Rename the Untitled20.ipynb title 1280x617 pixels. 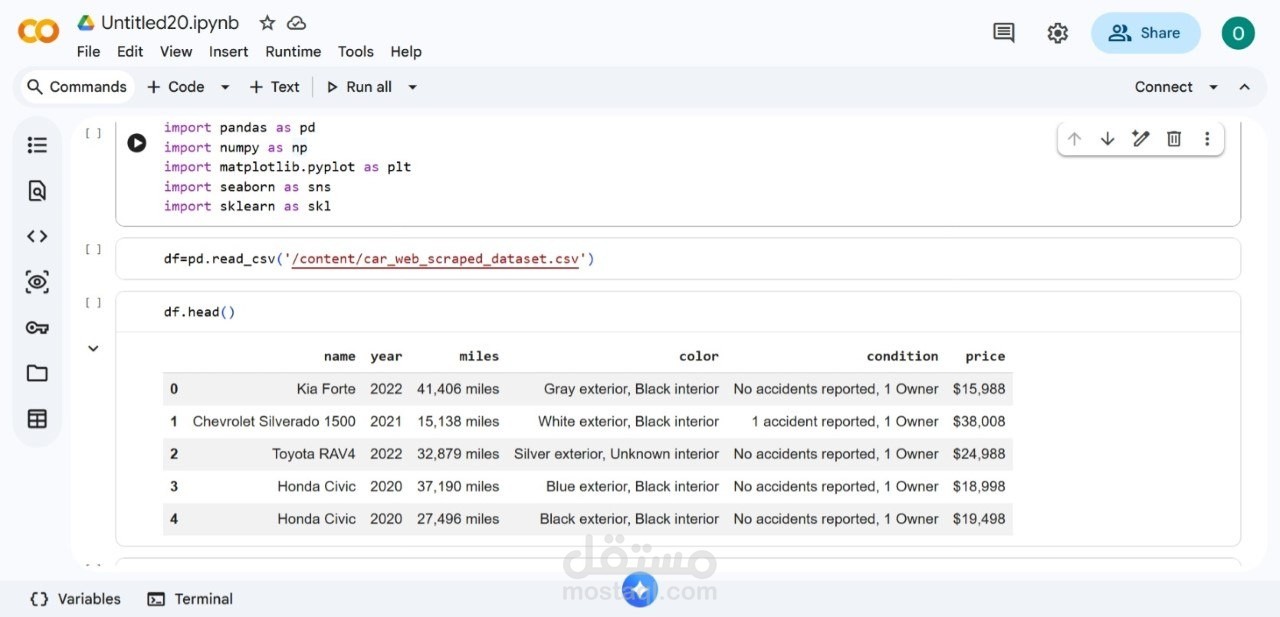(170, 23)
